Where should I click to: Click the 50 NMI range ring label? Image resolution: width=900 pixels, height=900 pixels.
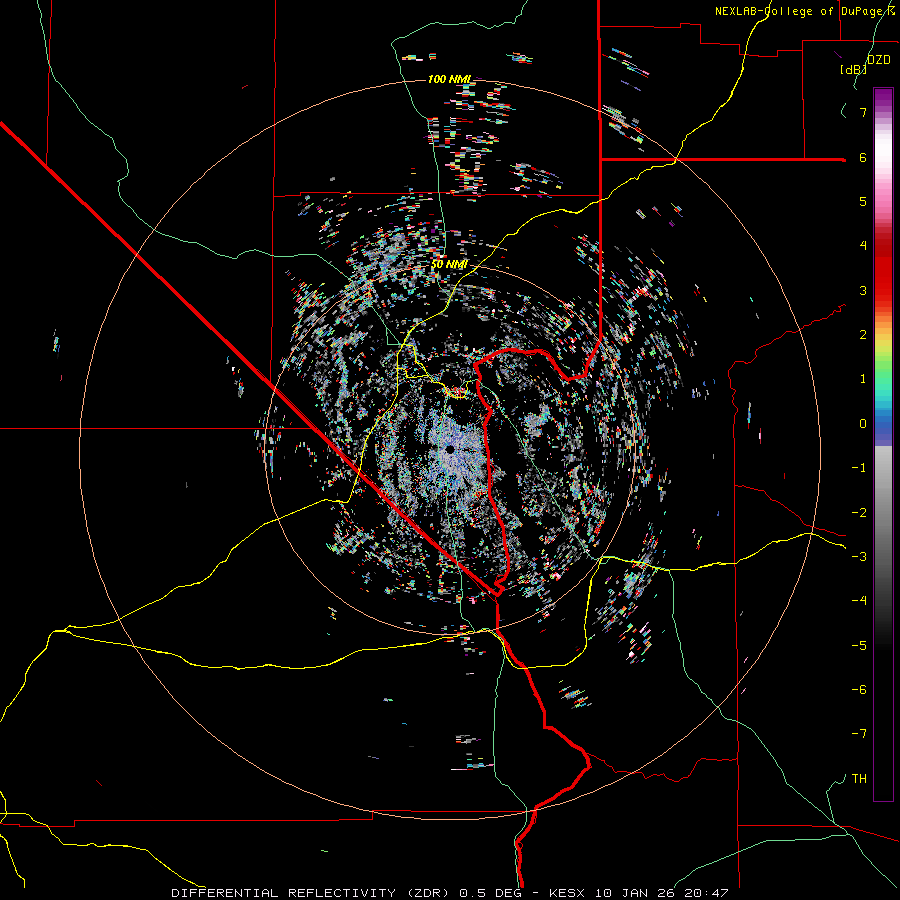[449, 264]
